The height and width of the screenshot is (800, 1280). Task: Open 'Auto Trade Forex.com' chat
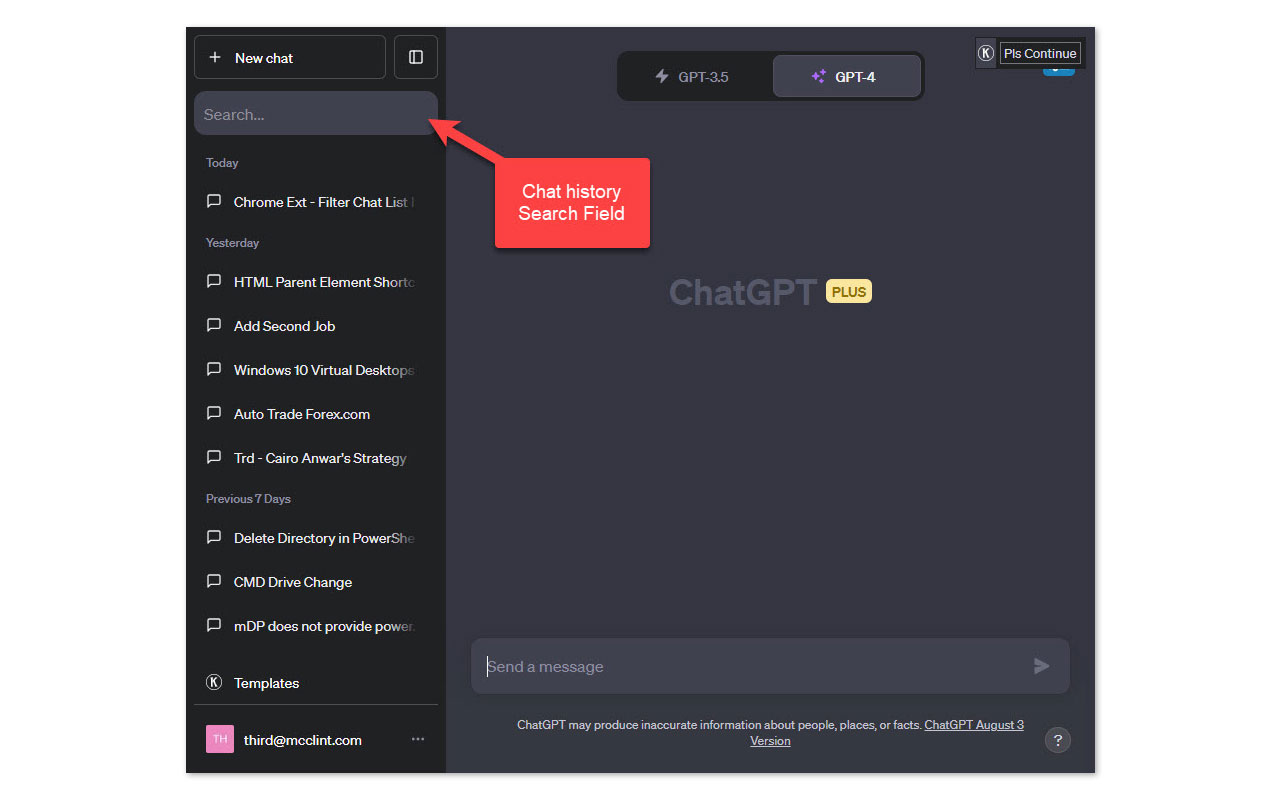coord(316,414)
